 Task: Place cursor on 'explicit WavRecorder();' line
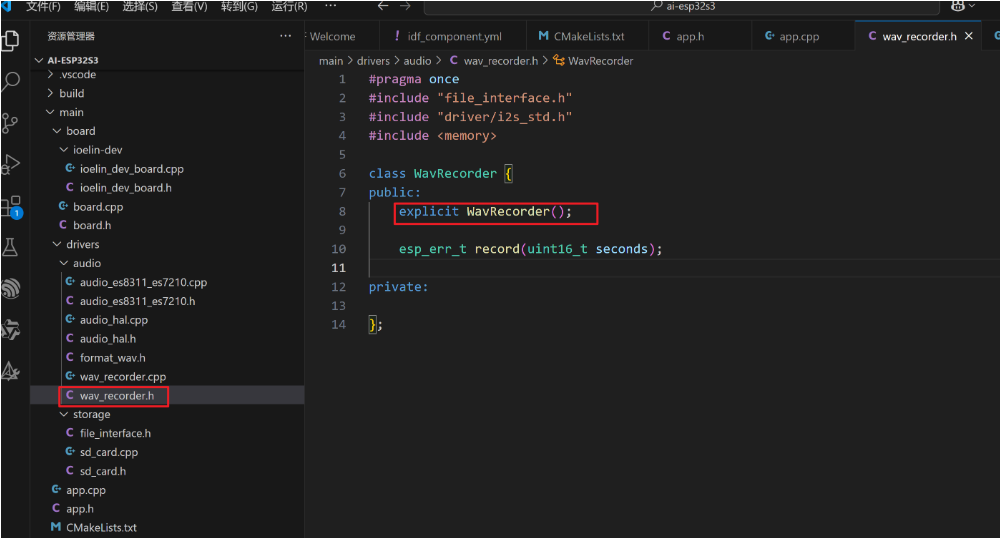pyautogui.click(x=485, y=212)
